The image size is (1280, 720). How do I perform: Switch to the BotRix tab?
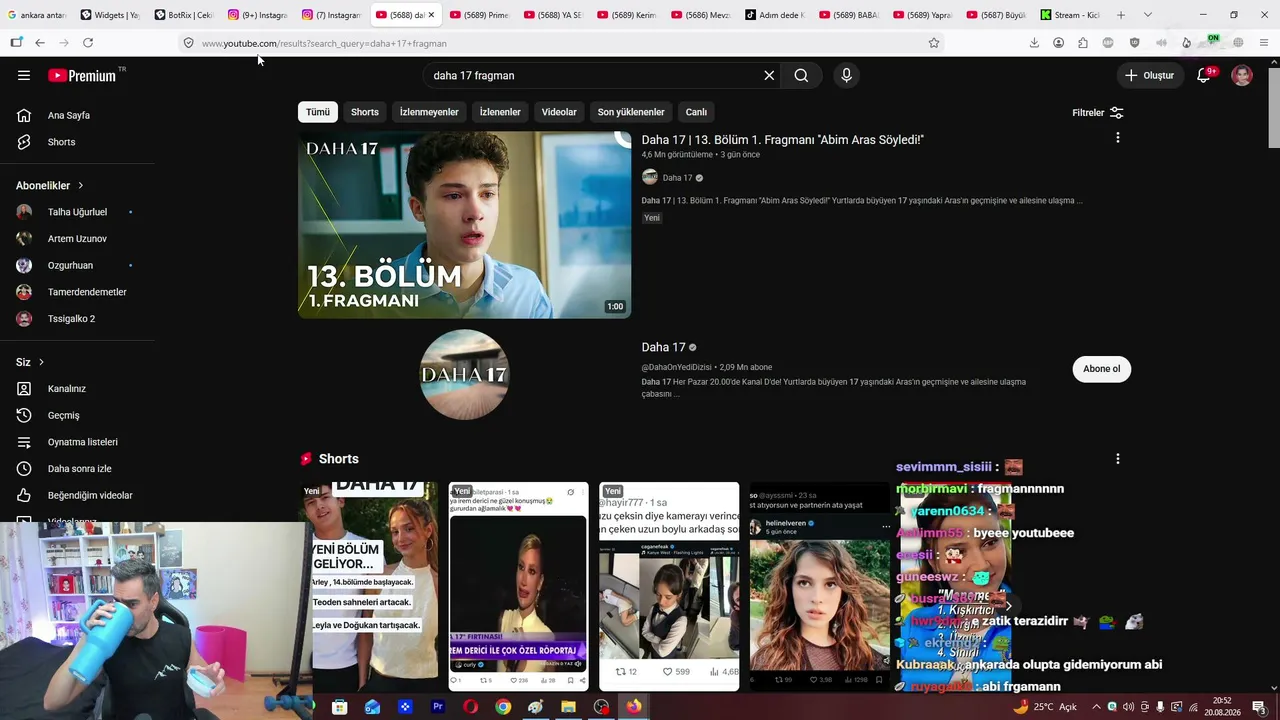point(184,15)
